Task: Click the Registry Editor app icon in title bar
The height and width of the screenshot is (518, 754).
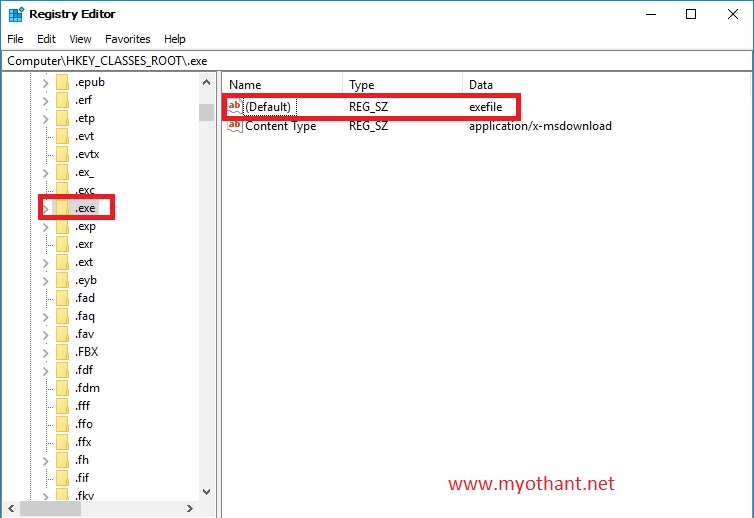Action: (x=16, y=14)
